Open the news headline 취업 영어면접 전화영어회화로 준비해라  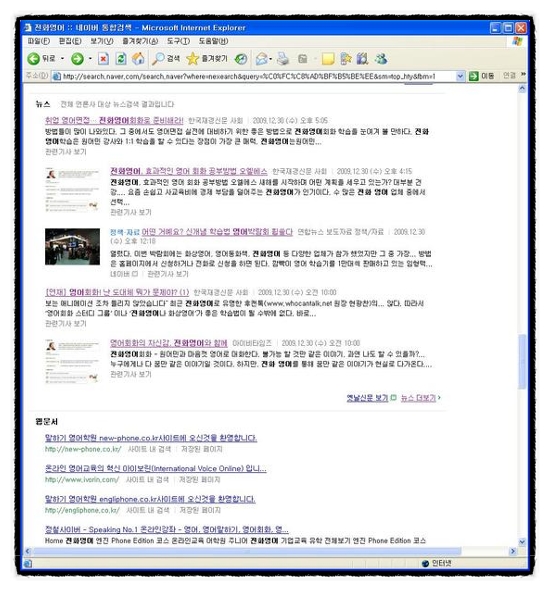(x=114, y=120)
